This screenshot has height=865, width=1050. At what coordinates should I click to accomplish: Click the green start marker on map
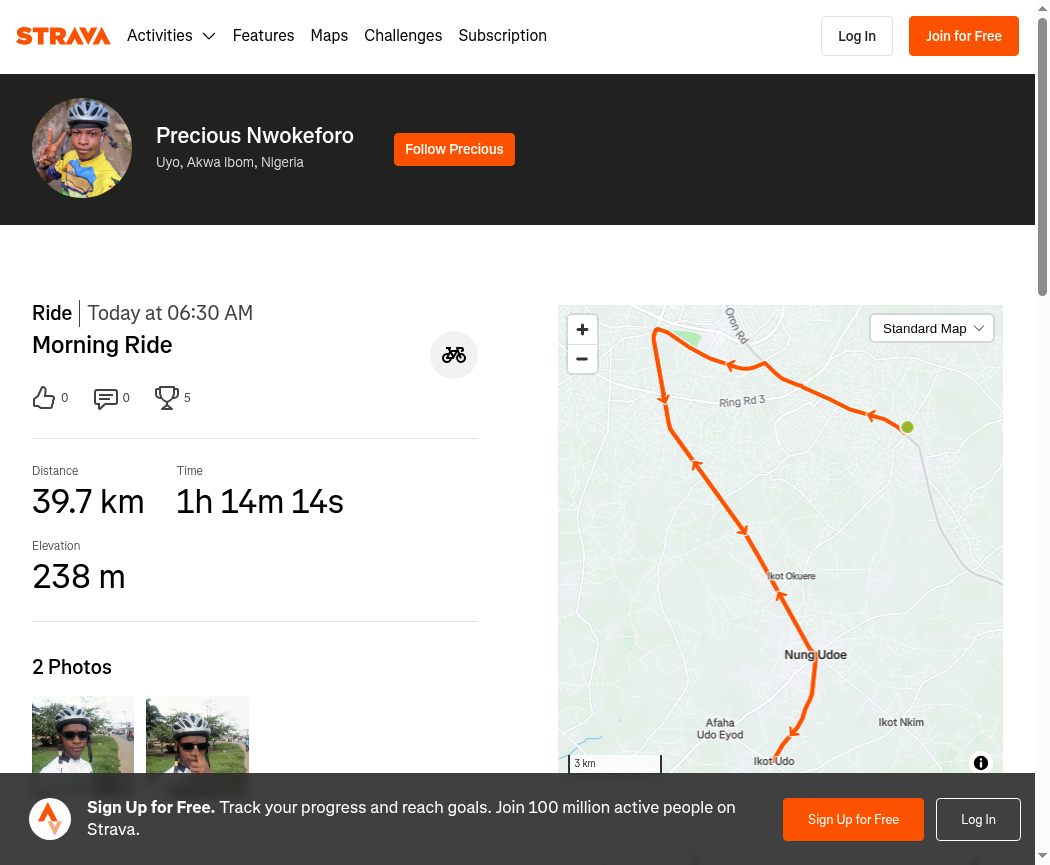click(907, 427)
